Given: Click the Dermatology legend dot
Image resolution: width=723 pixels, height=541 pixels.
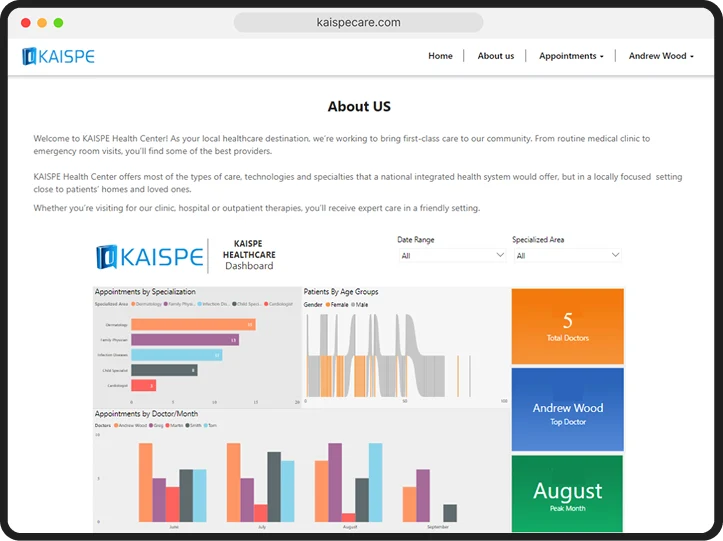Looking at the screenshot, I should coord(133,303).
